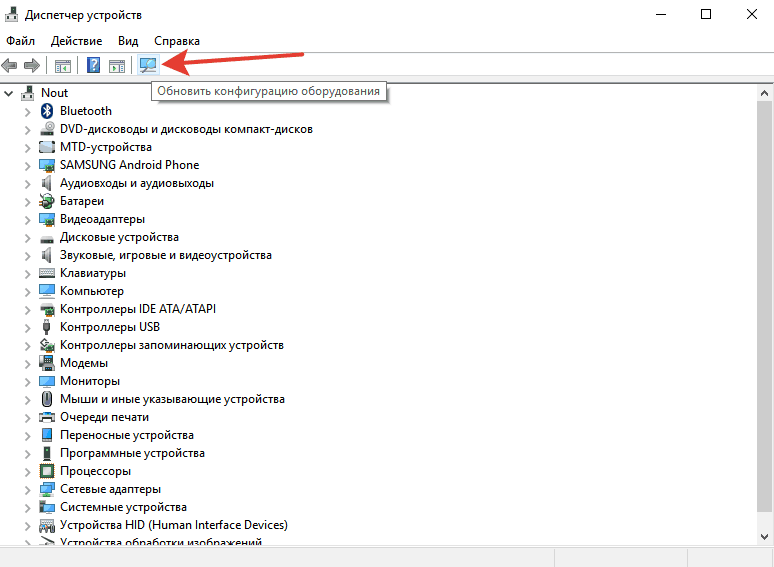Select the Системные устройства row
The image size is (774, 567).
click(123, 507)
